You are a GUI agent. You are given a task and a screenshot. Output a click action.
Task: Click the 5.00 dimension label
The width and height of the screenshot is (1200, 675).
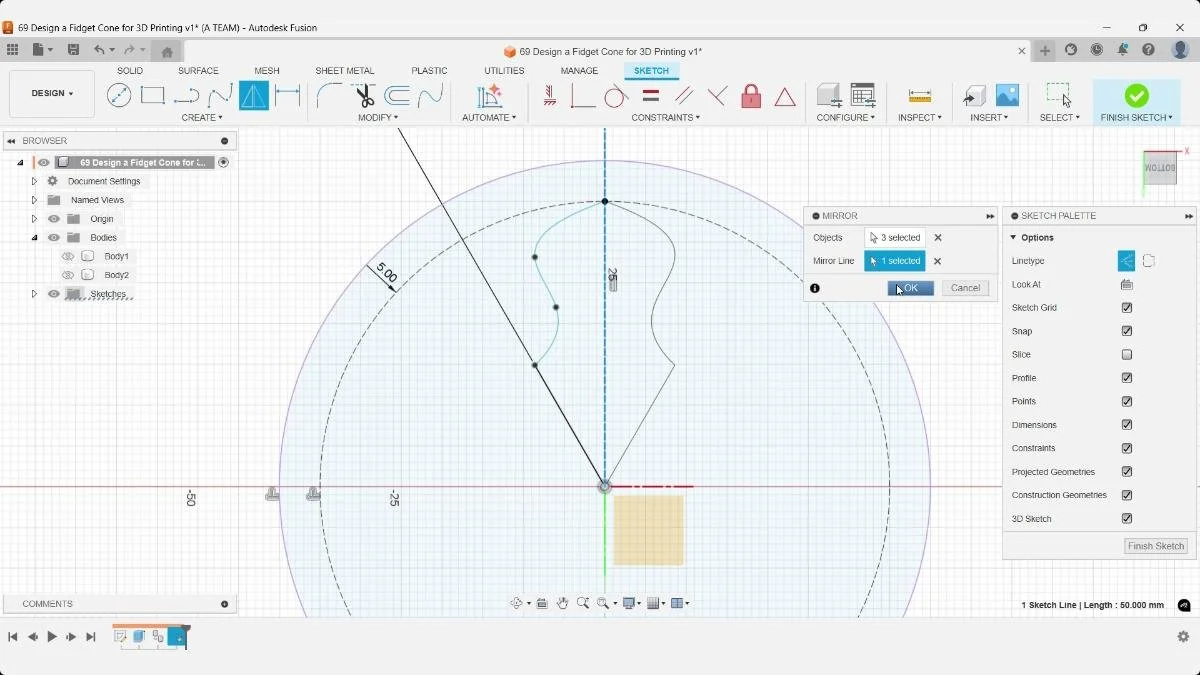click(386, 273)
